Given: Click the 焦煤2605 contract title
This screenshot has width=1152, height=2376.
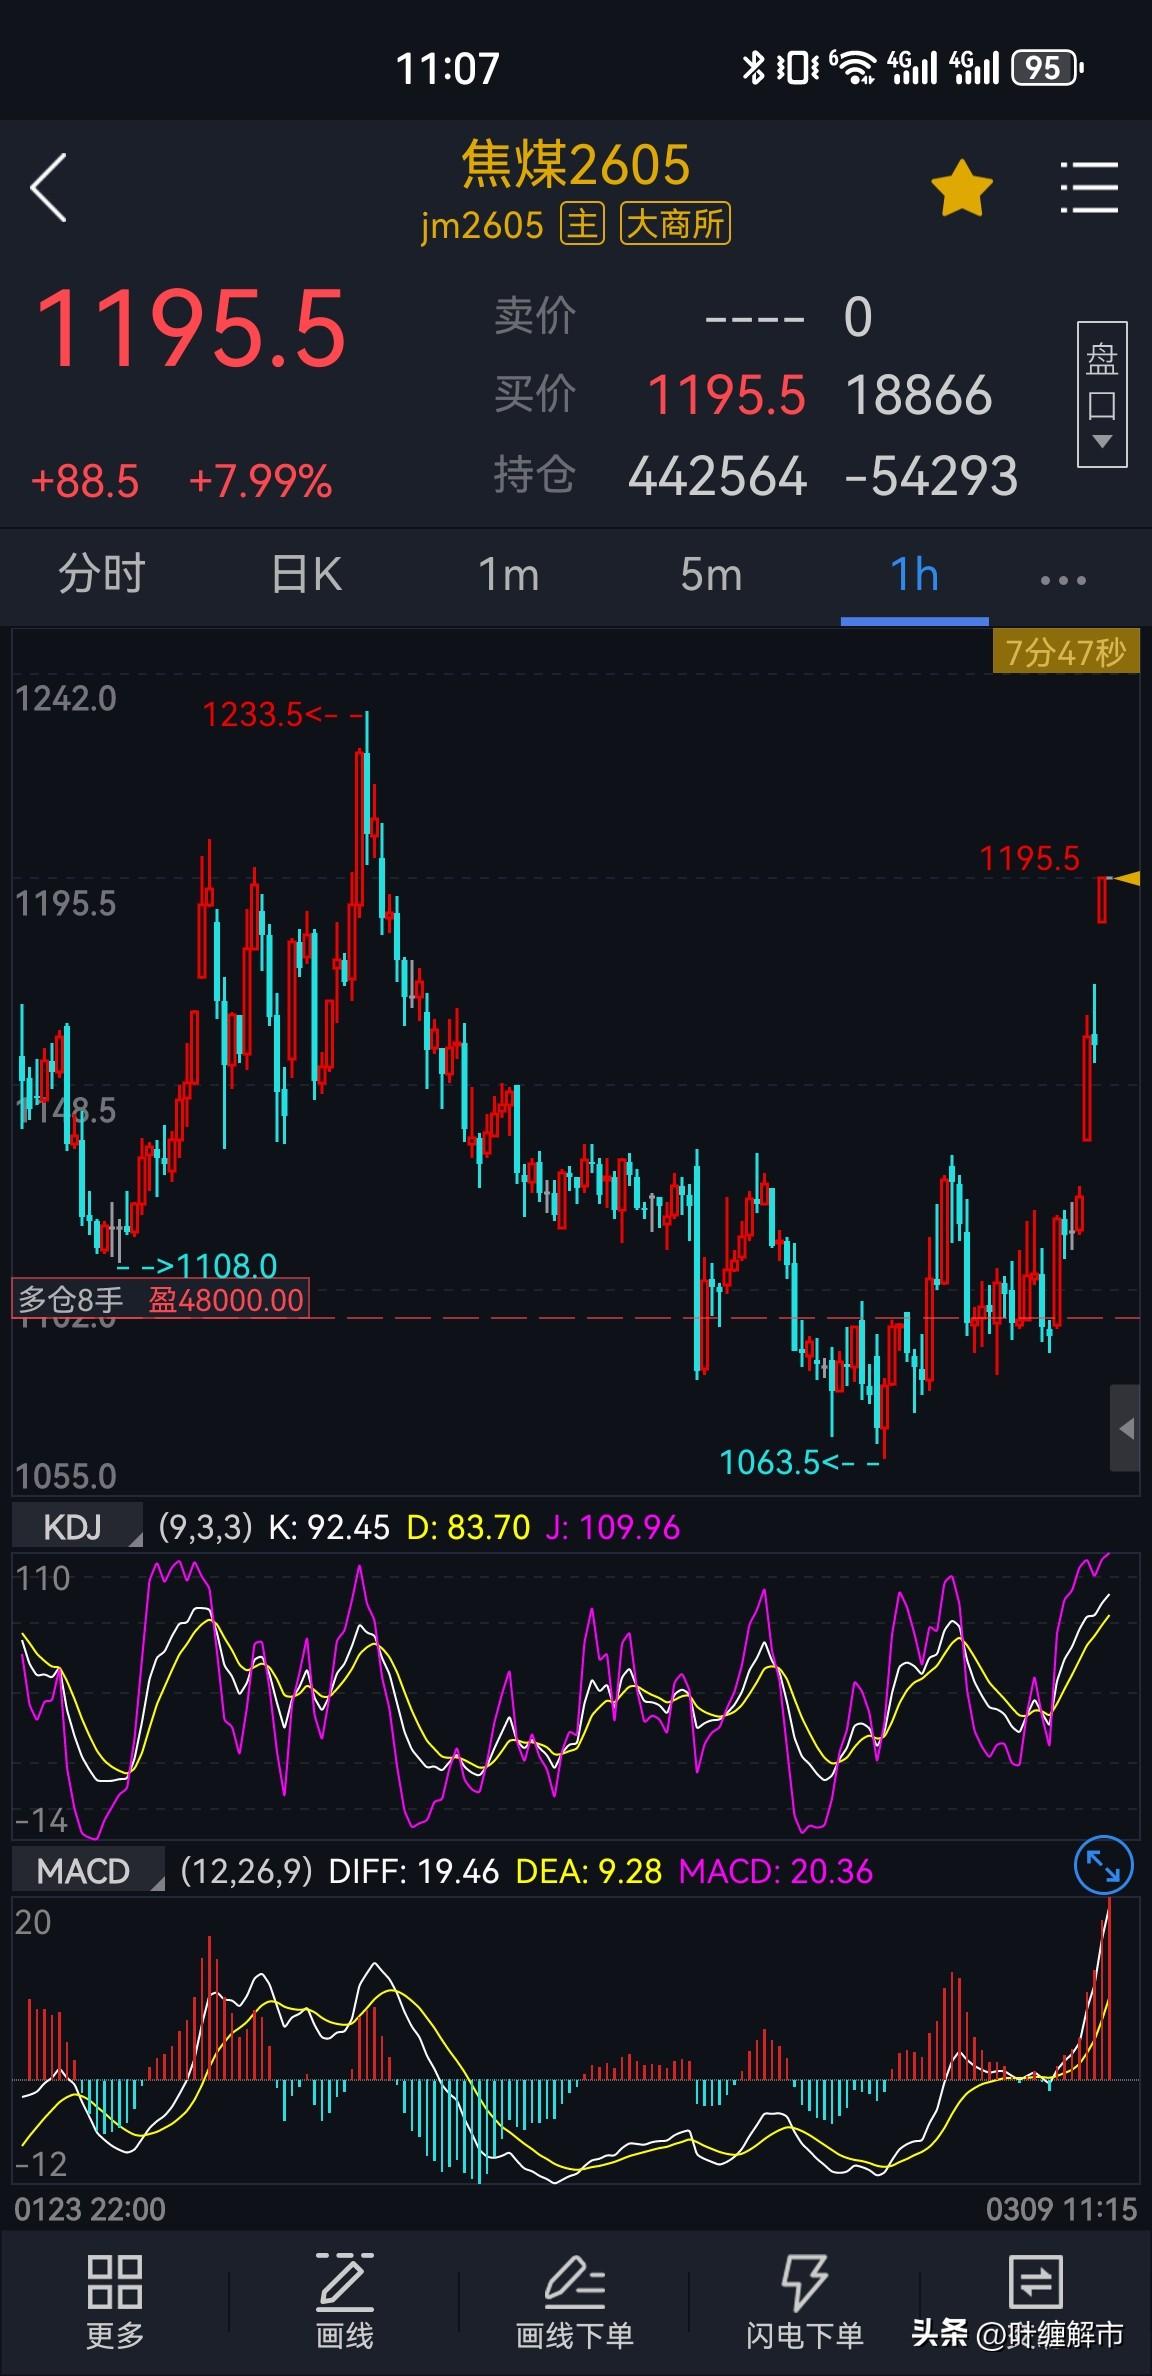Looking at the screenshot, I should click(576, 165).
